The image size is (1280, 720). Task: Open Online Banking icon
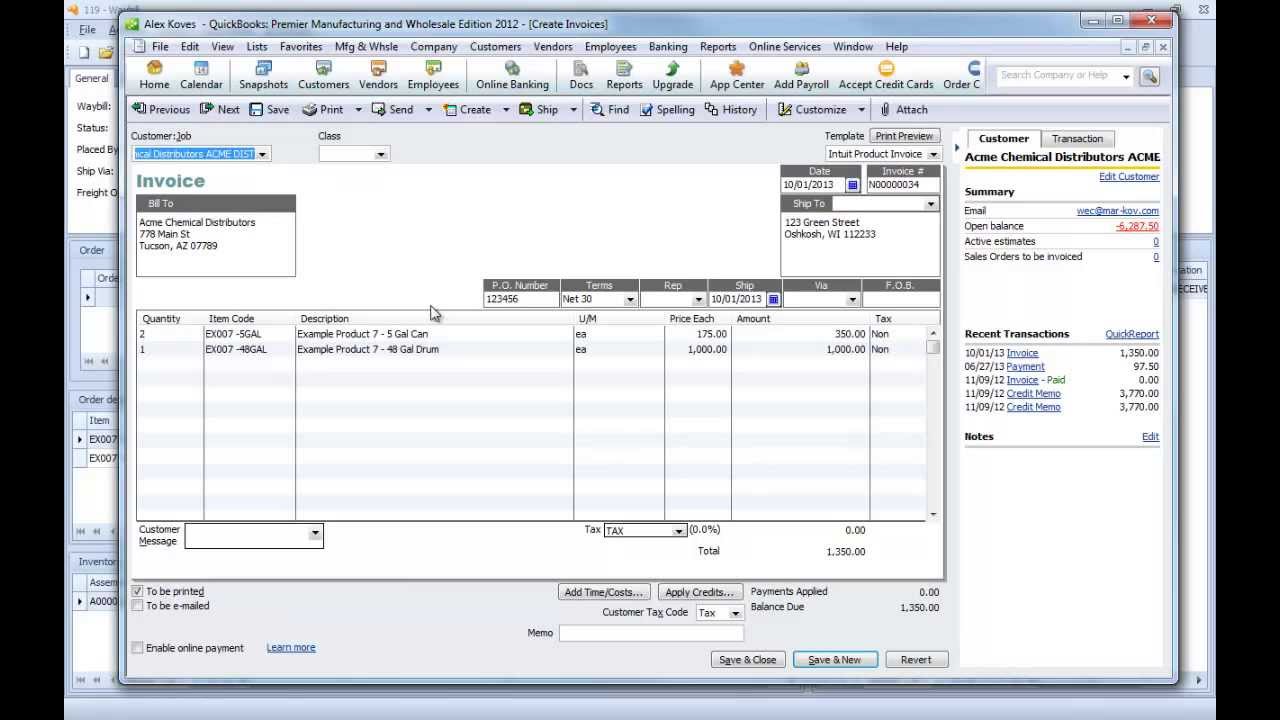512,75
